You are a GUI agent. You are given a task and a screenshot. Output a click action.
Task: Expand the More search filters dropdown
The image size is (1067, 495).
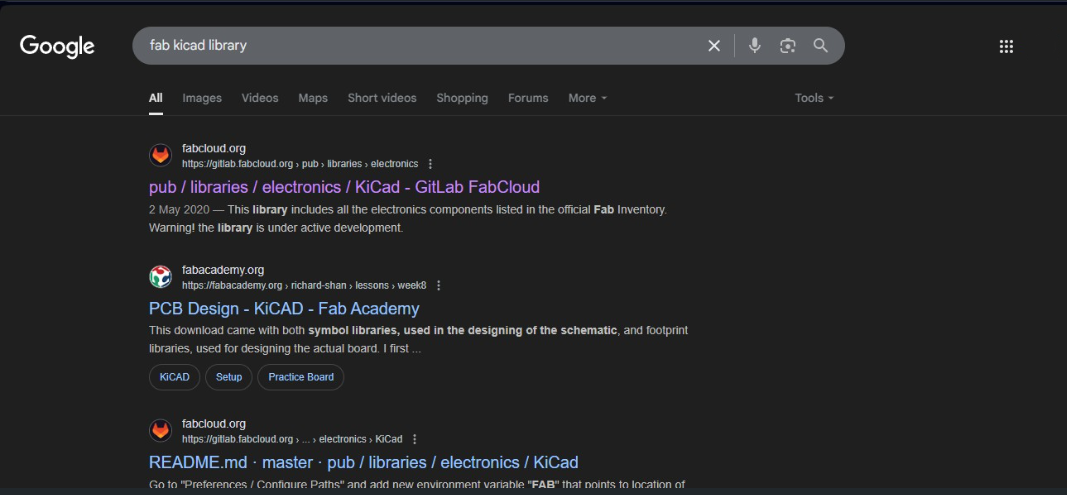click(588, 98)
